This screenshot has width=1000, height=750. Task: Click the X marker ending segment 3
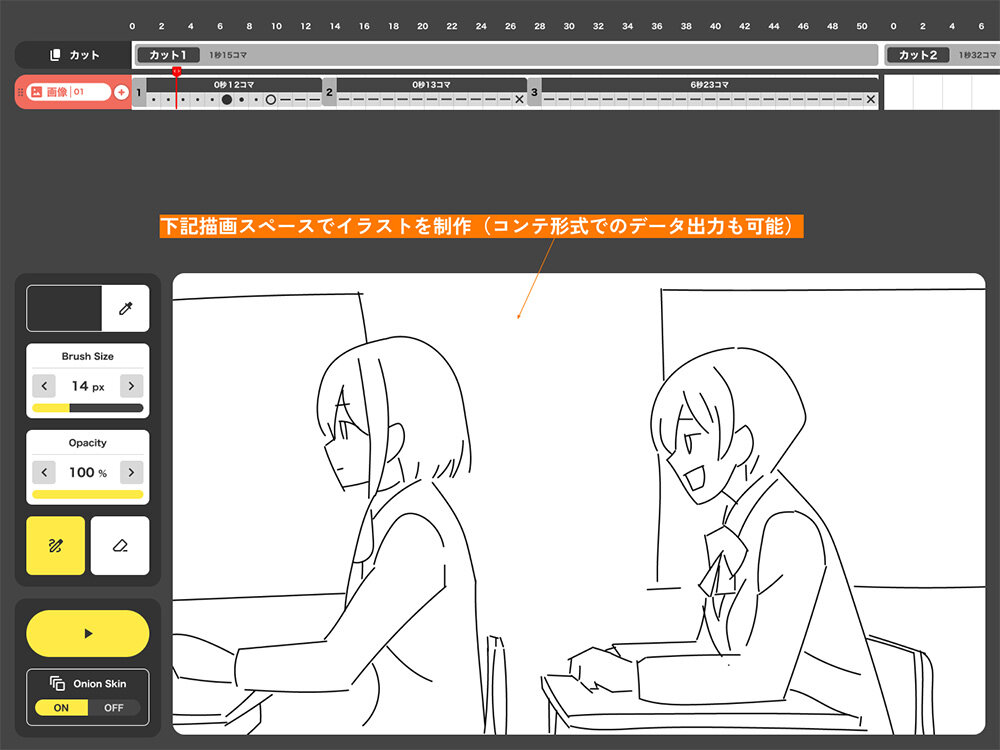pos(871,100)
